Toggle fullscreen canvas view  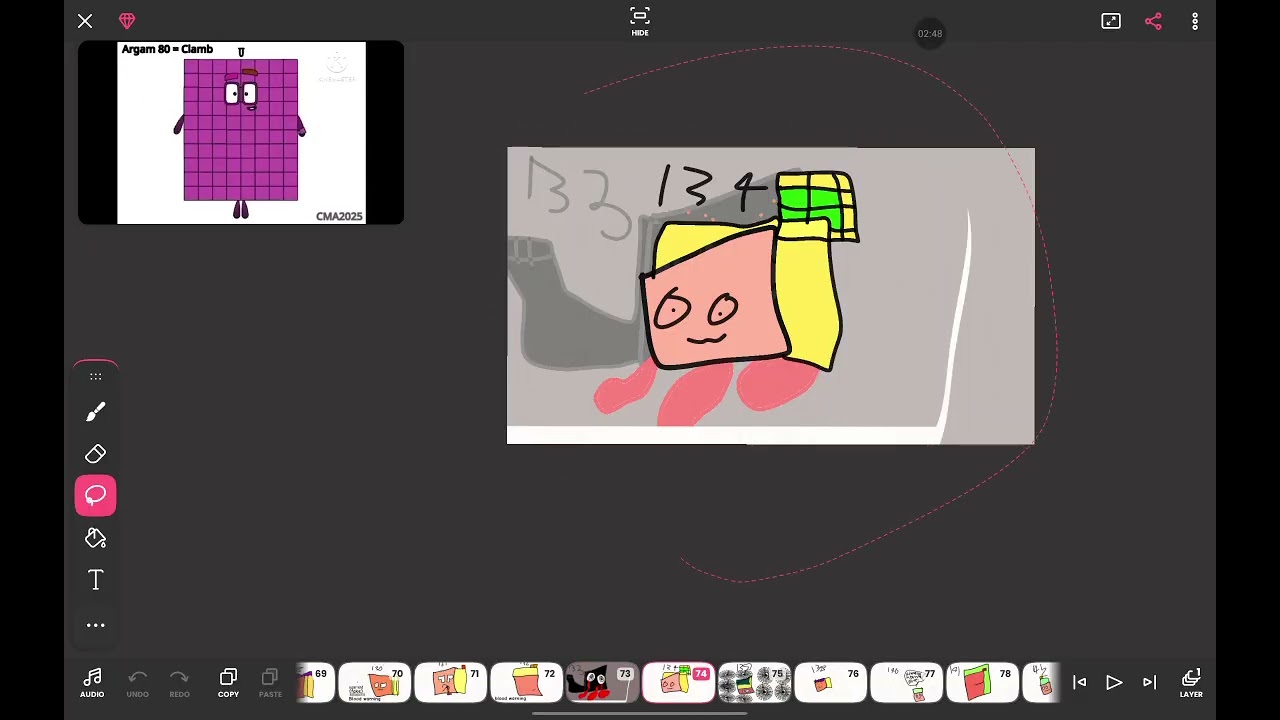point(1111,21)
